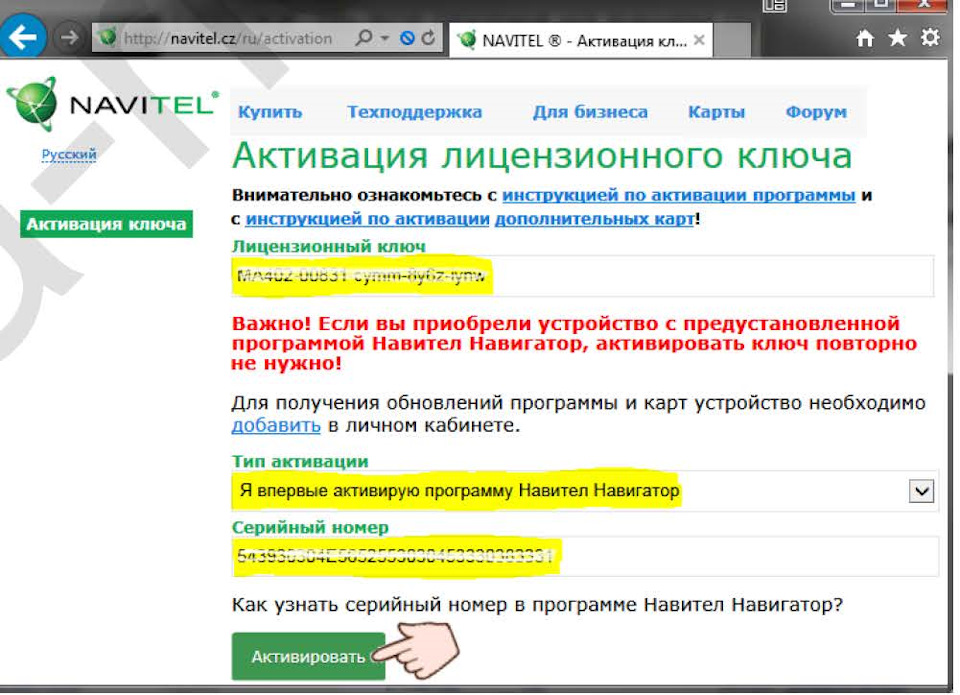Screen dimensions: 960x695
Task: Close the NAVITEL browser tab
Action: pyautogui.click(x=699, y=40)
